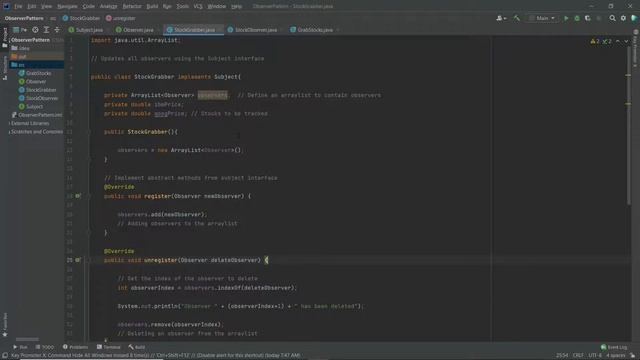Expand the External Libraries node

(9, 123)
